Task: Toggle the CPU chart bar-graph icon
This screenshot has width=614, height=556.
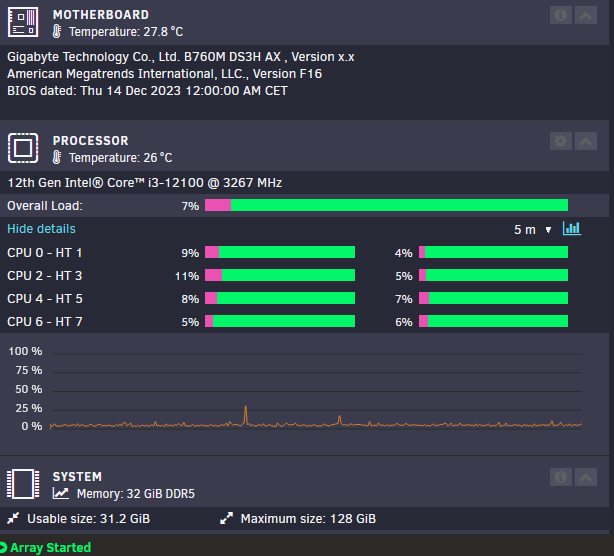Action: point(572,228)
